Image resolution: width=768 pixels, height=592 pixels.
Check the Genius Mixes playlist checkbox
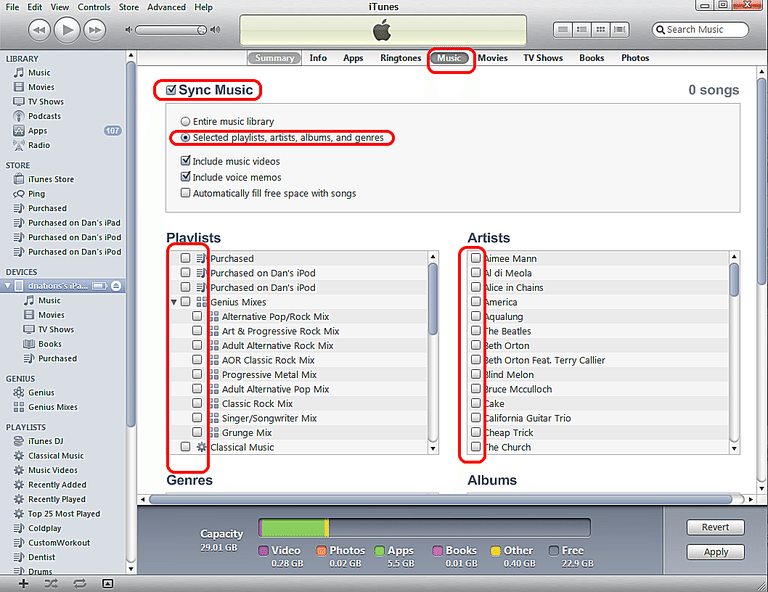tap(185, 302)
